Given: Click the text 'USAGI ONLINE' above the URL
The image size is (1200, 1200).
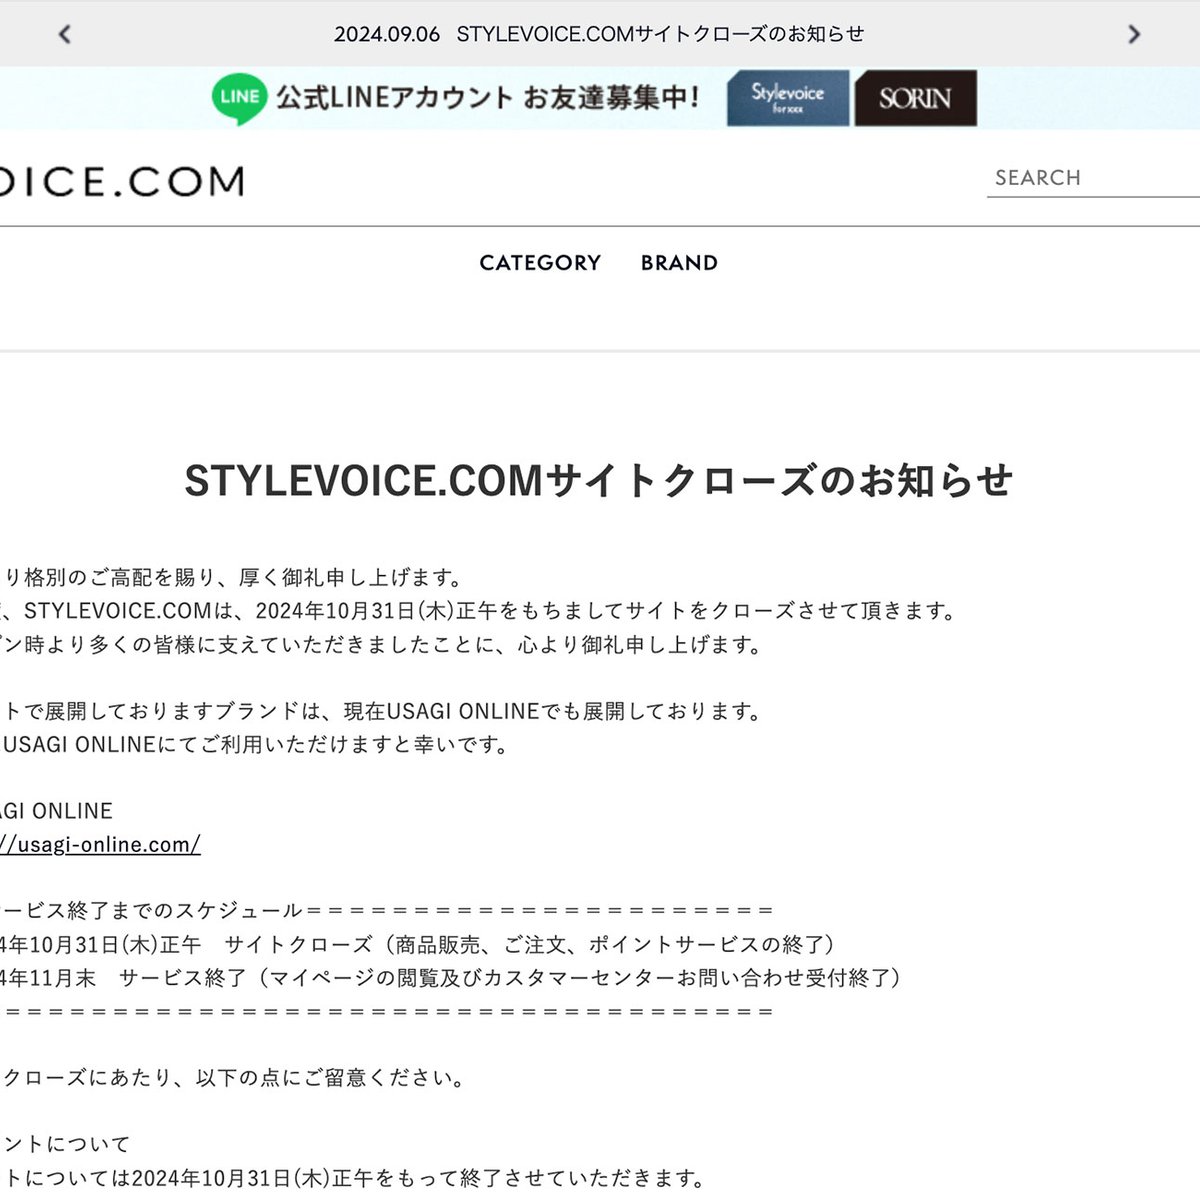Looking at the screenshot, I should tap(56, 811).
